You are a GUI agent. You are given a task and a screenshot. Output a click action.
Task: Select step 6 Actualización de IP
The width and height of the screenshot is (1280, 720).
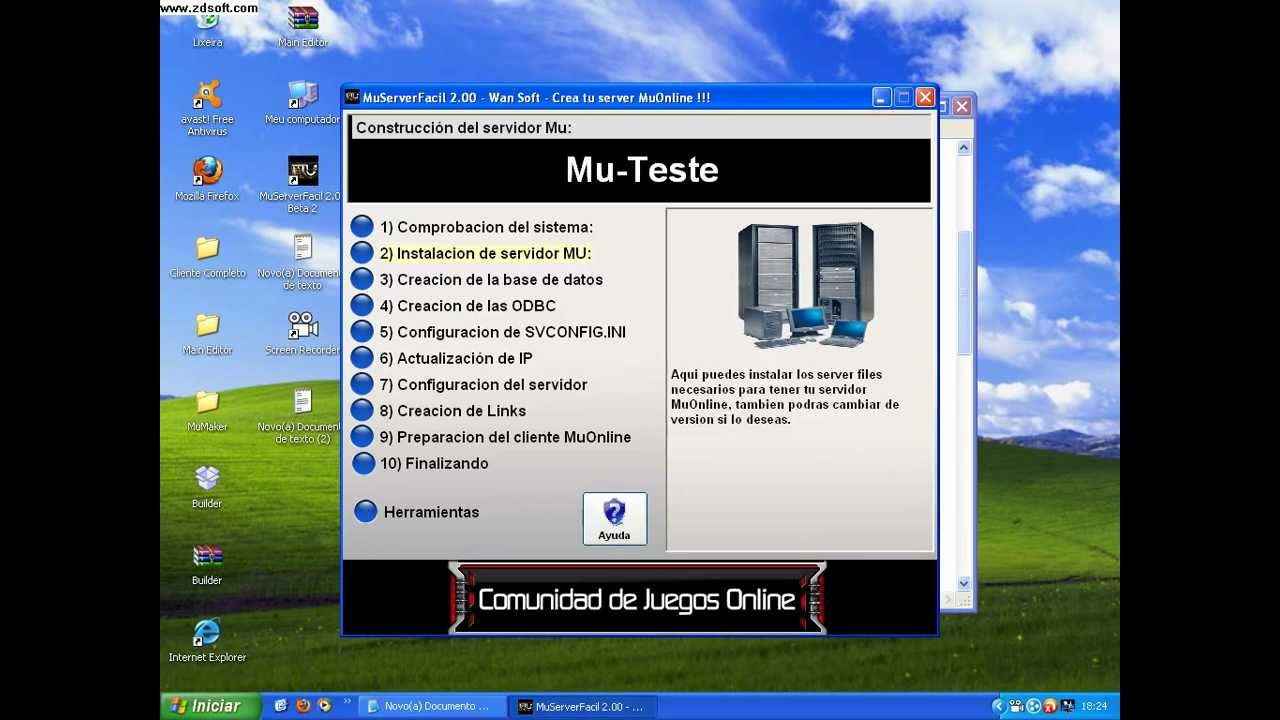[x=456, y=358]
